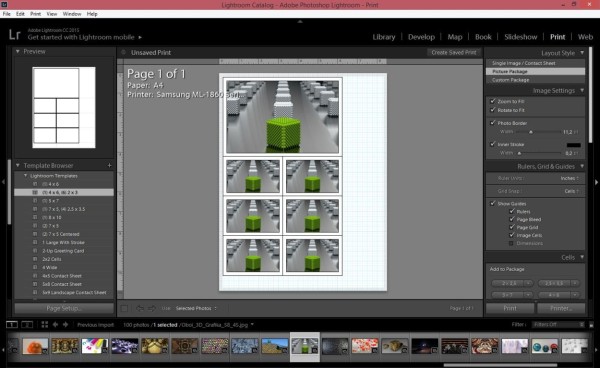Open the Ruler Units Inches dropdown

point(569,178)
